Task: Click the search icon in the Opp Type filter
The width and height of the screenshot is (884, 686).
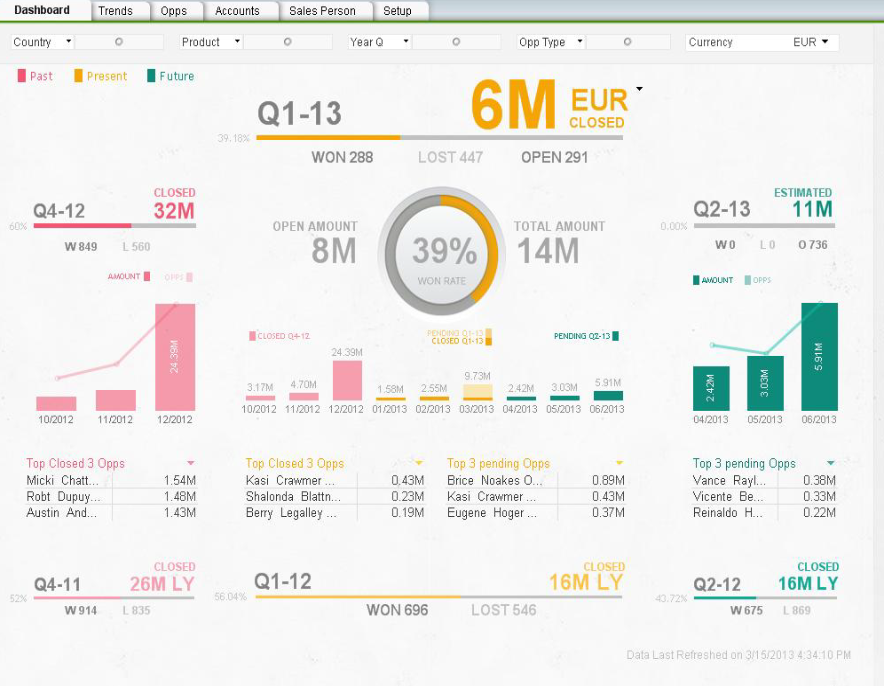Action: [x=625, y=42]
